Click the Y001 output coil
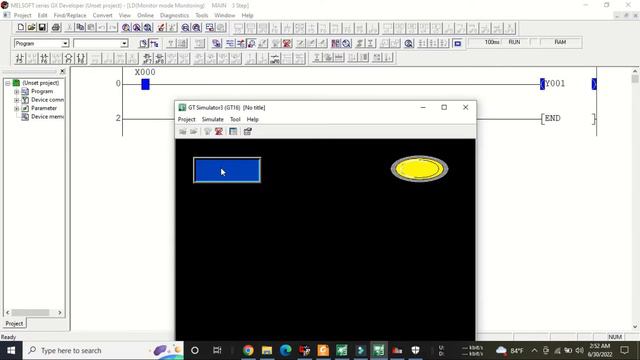 568,84
